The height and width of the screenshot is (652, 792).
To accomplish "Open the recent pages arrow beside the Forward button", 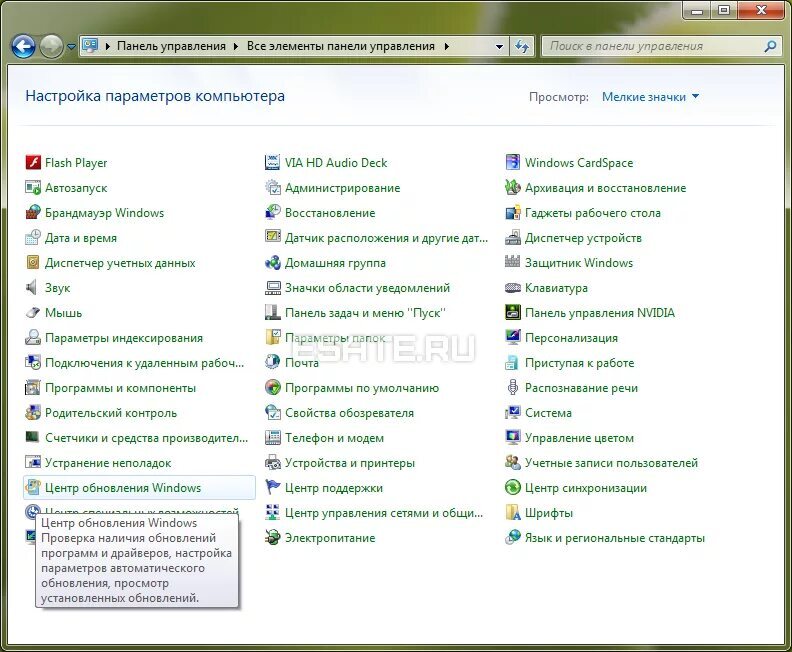I will pos(71,46).
